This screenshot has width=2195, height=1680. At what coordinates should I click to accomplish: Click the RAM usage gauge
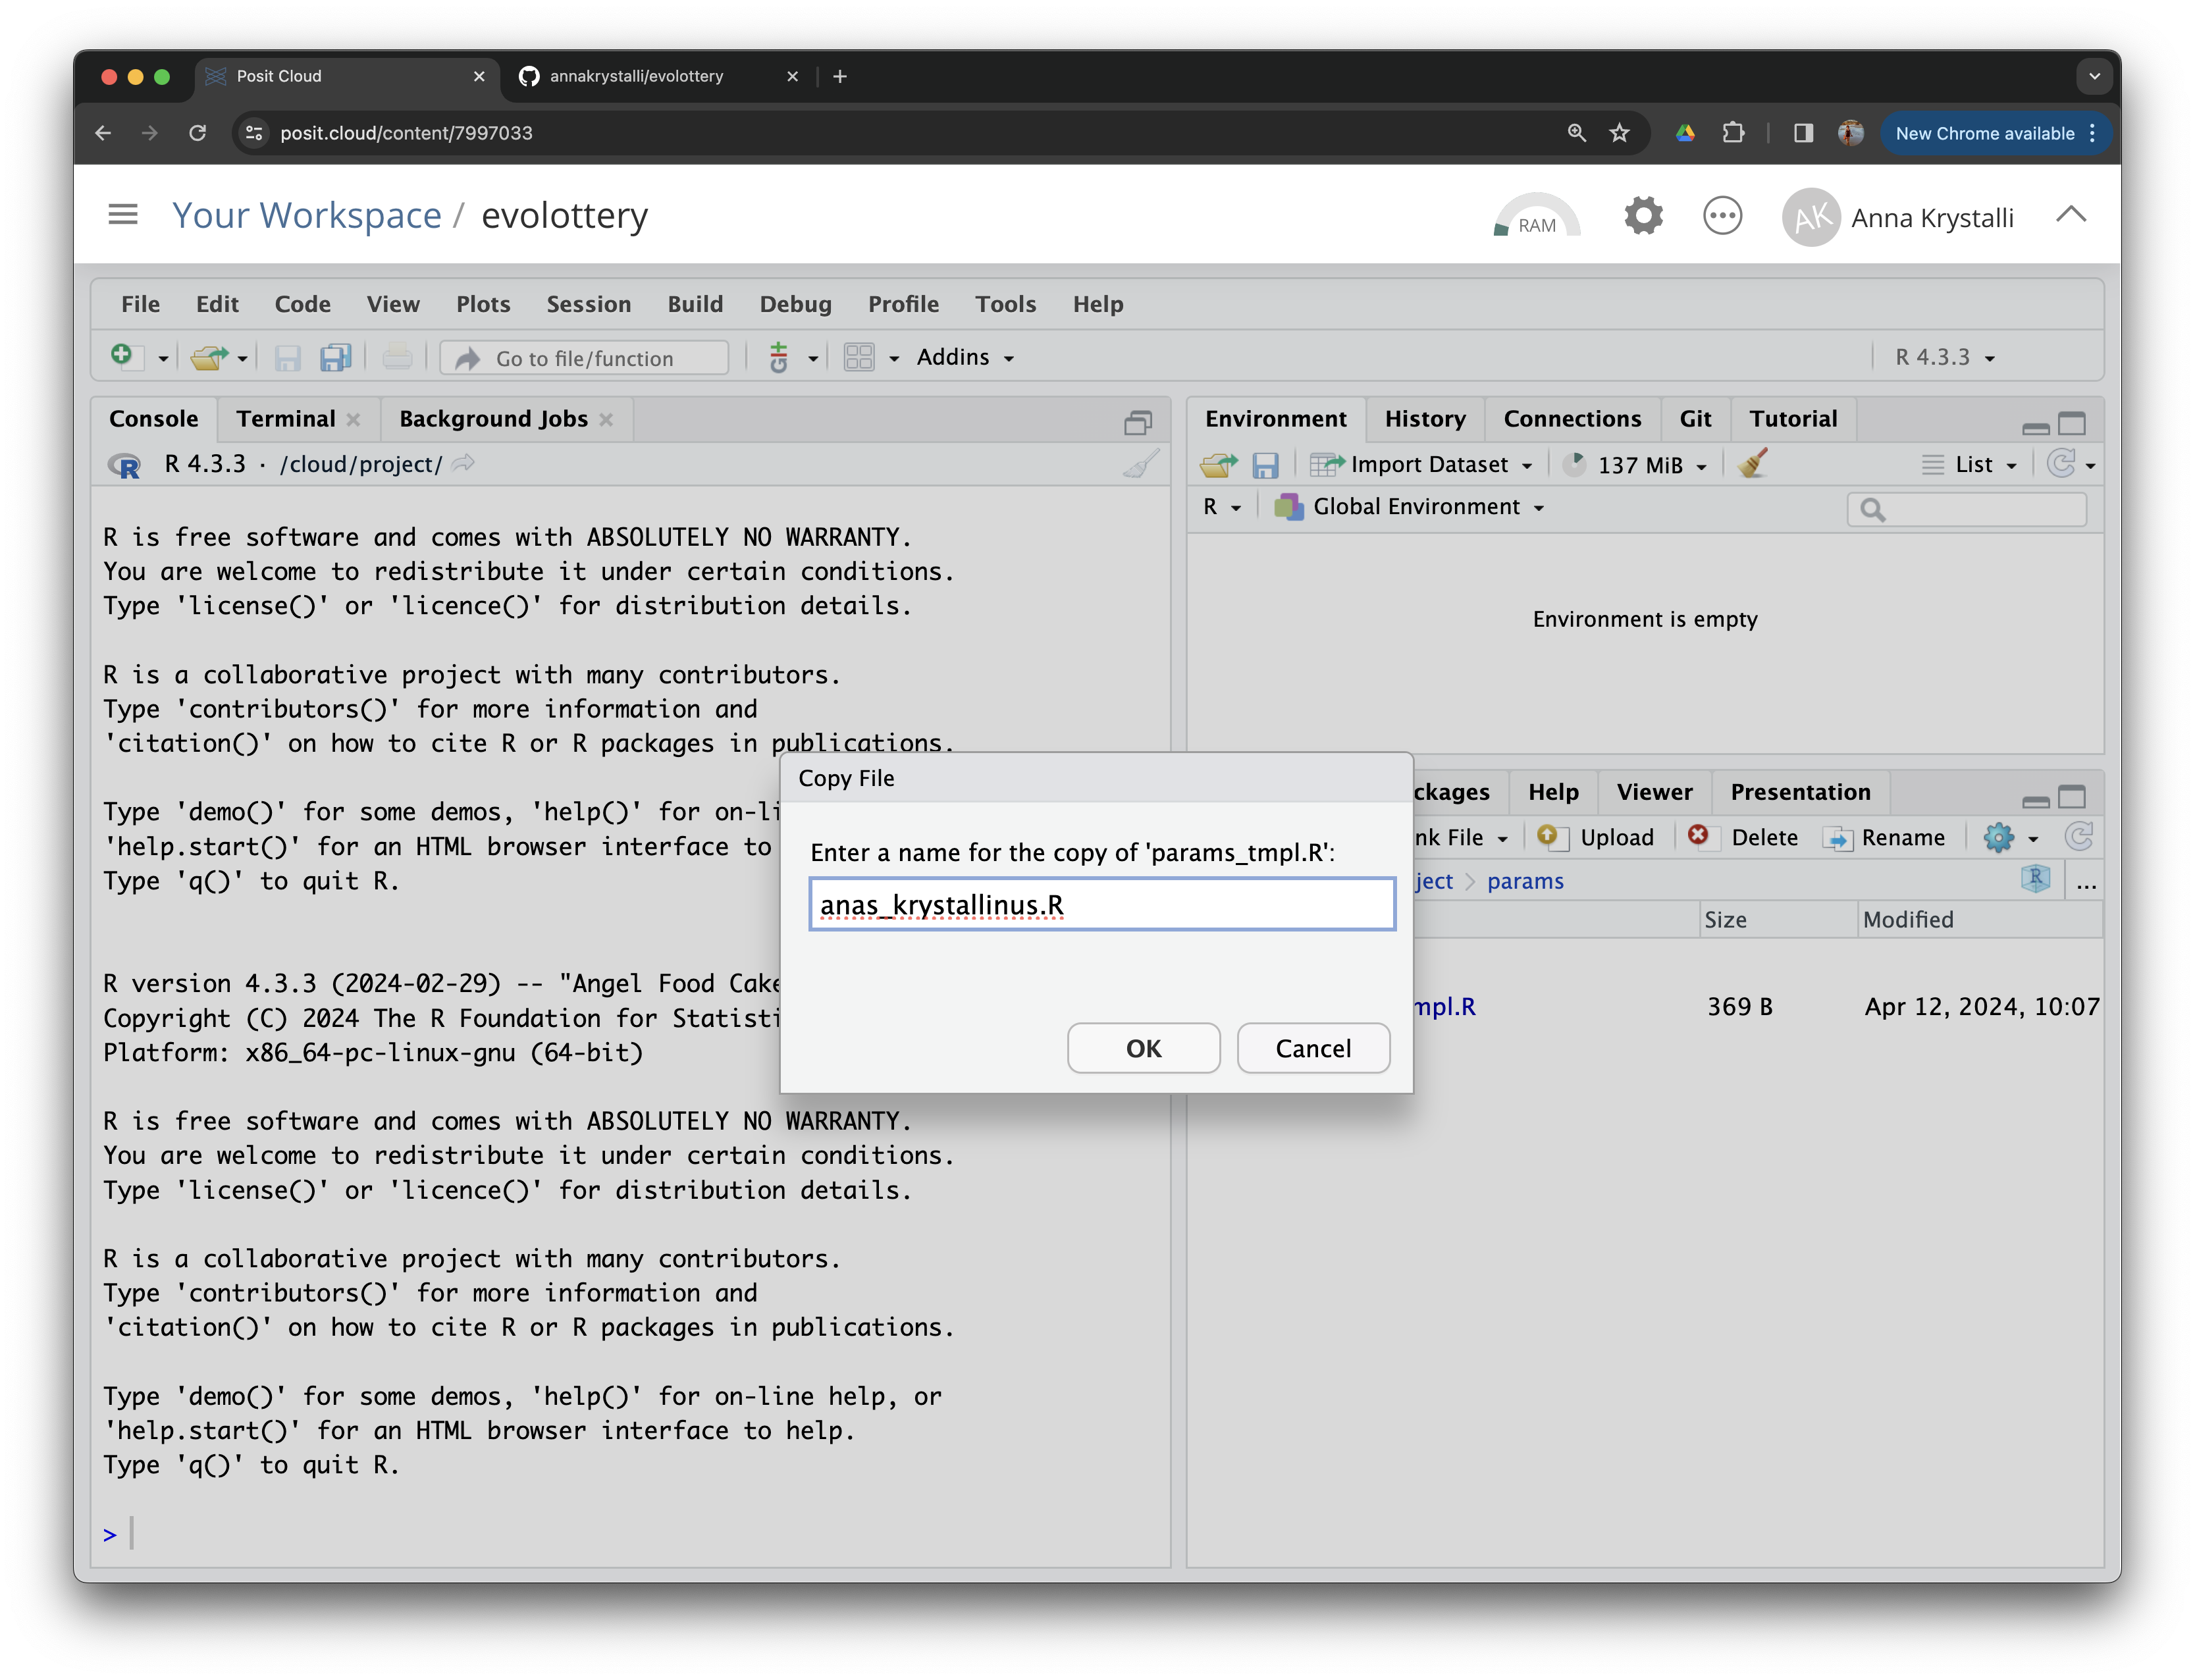click(x=1536, y=215)
